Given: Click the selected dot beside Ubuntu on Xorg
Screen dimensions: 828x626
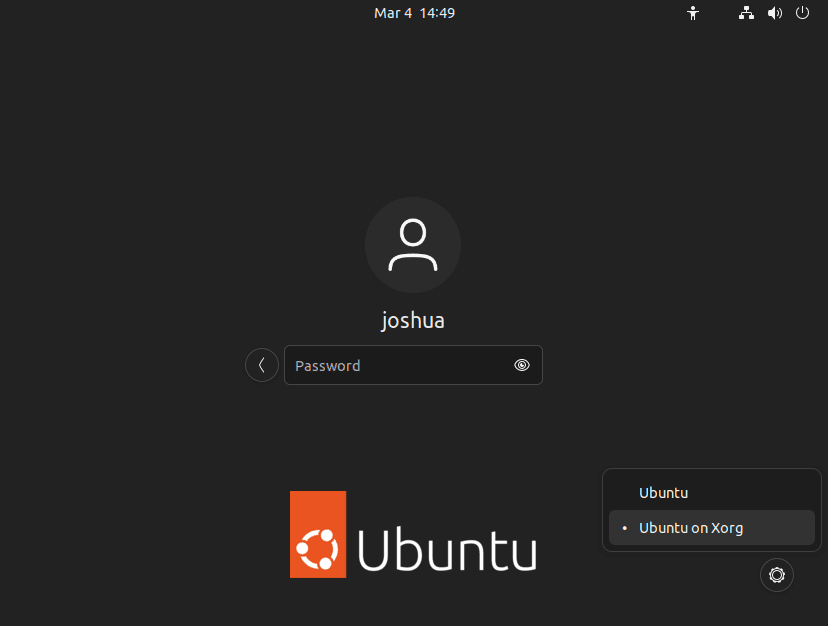Looking at the screenshot, I should click(624, 528).
